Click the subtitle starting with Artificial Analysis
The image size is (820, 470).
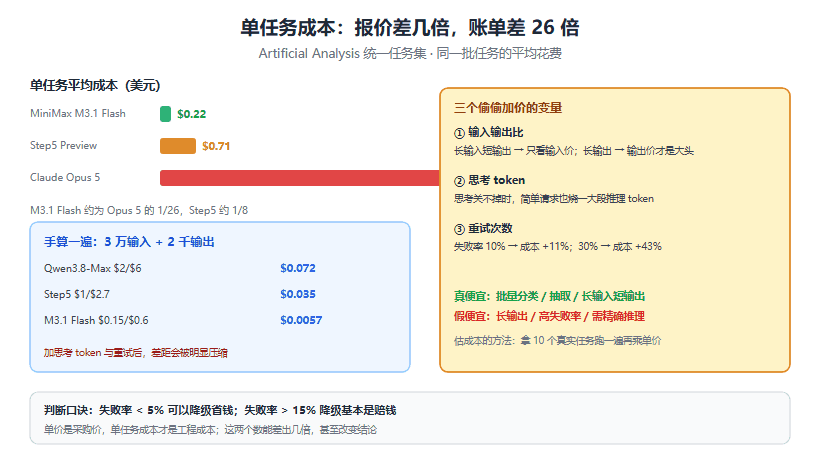point(409,53)
